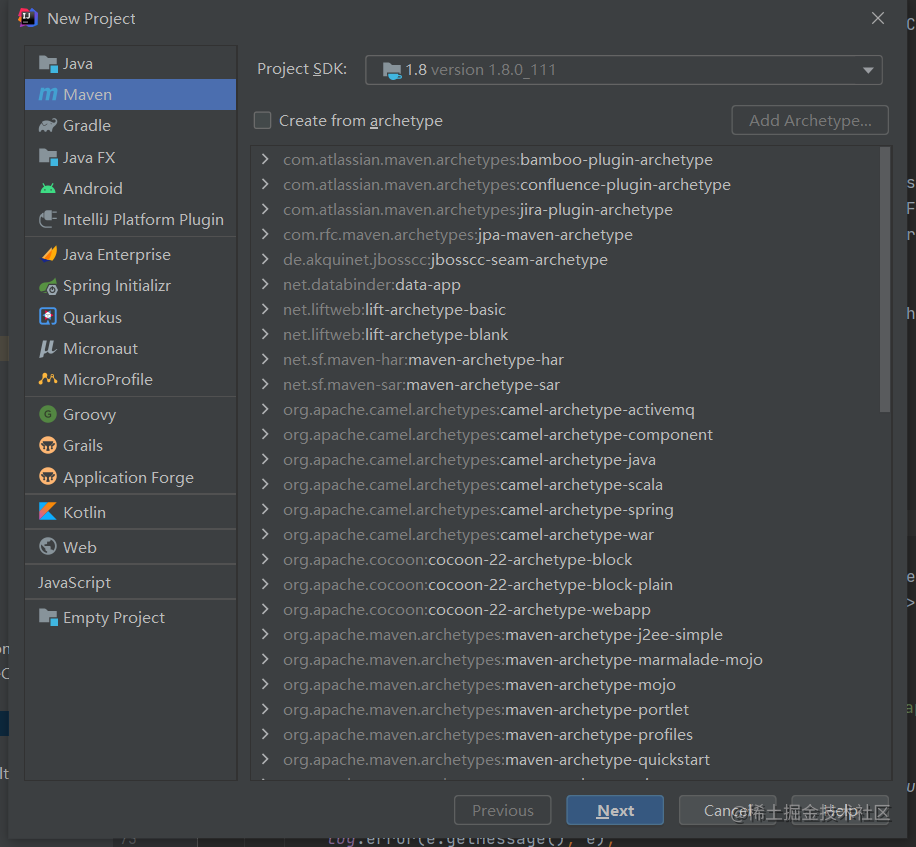Image resolution: width=916 pixels, height=847 pixels.
Task: Click the IntelliJ Platform Plugin icon
Action: click(48, 219)
